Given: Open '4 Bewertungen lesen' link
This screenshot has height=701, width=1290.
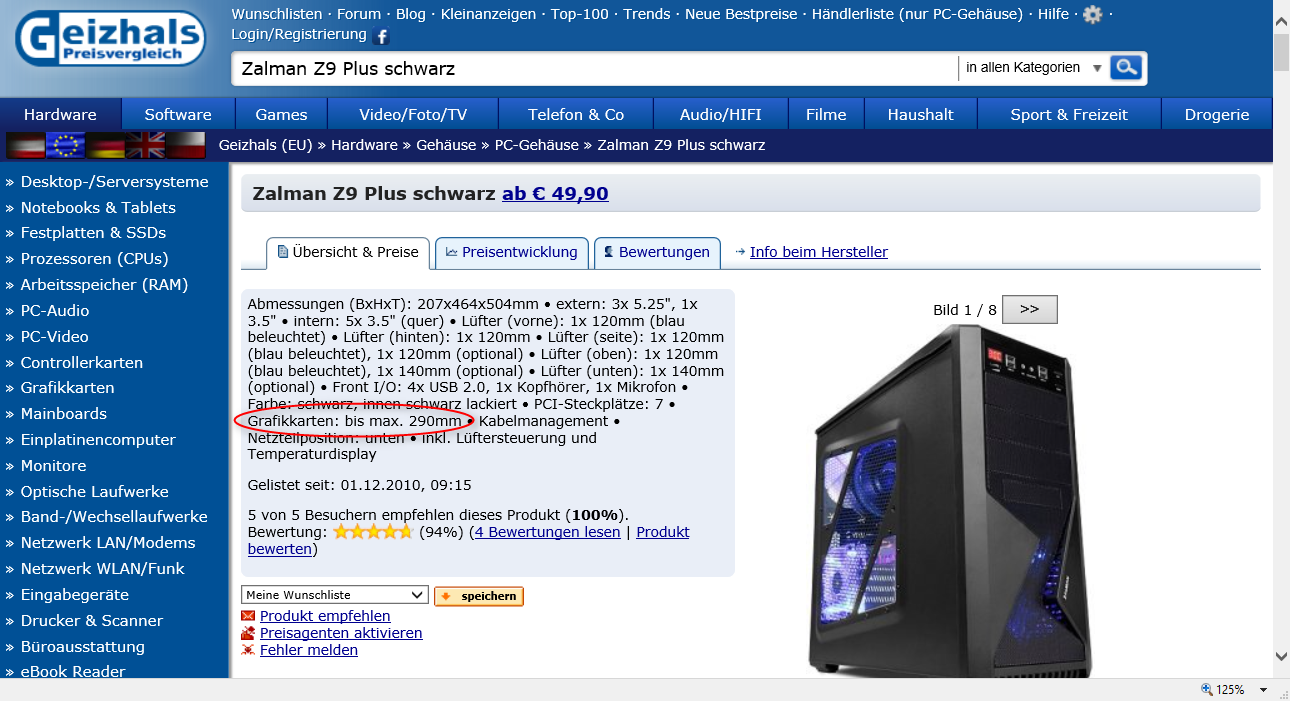Looking at the screenshot, I should point(547,532).
